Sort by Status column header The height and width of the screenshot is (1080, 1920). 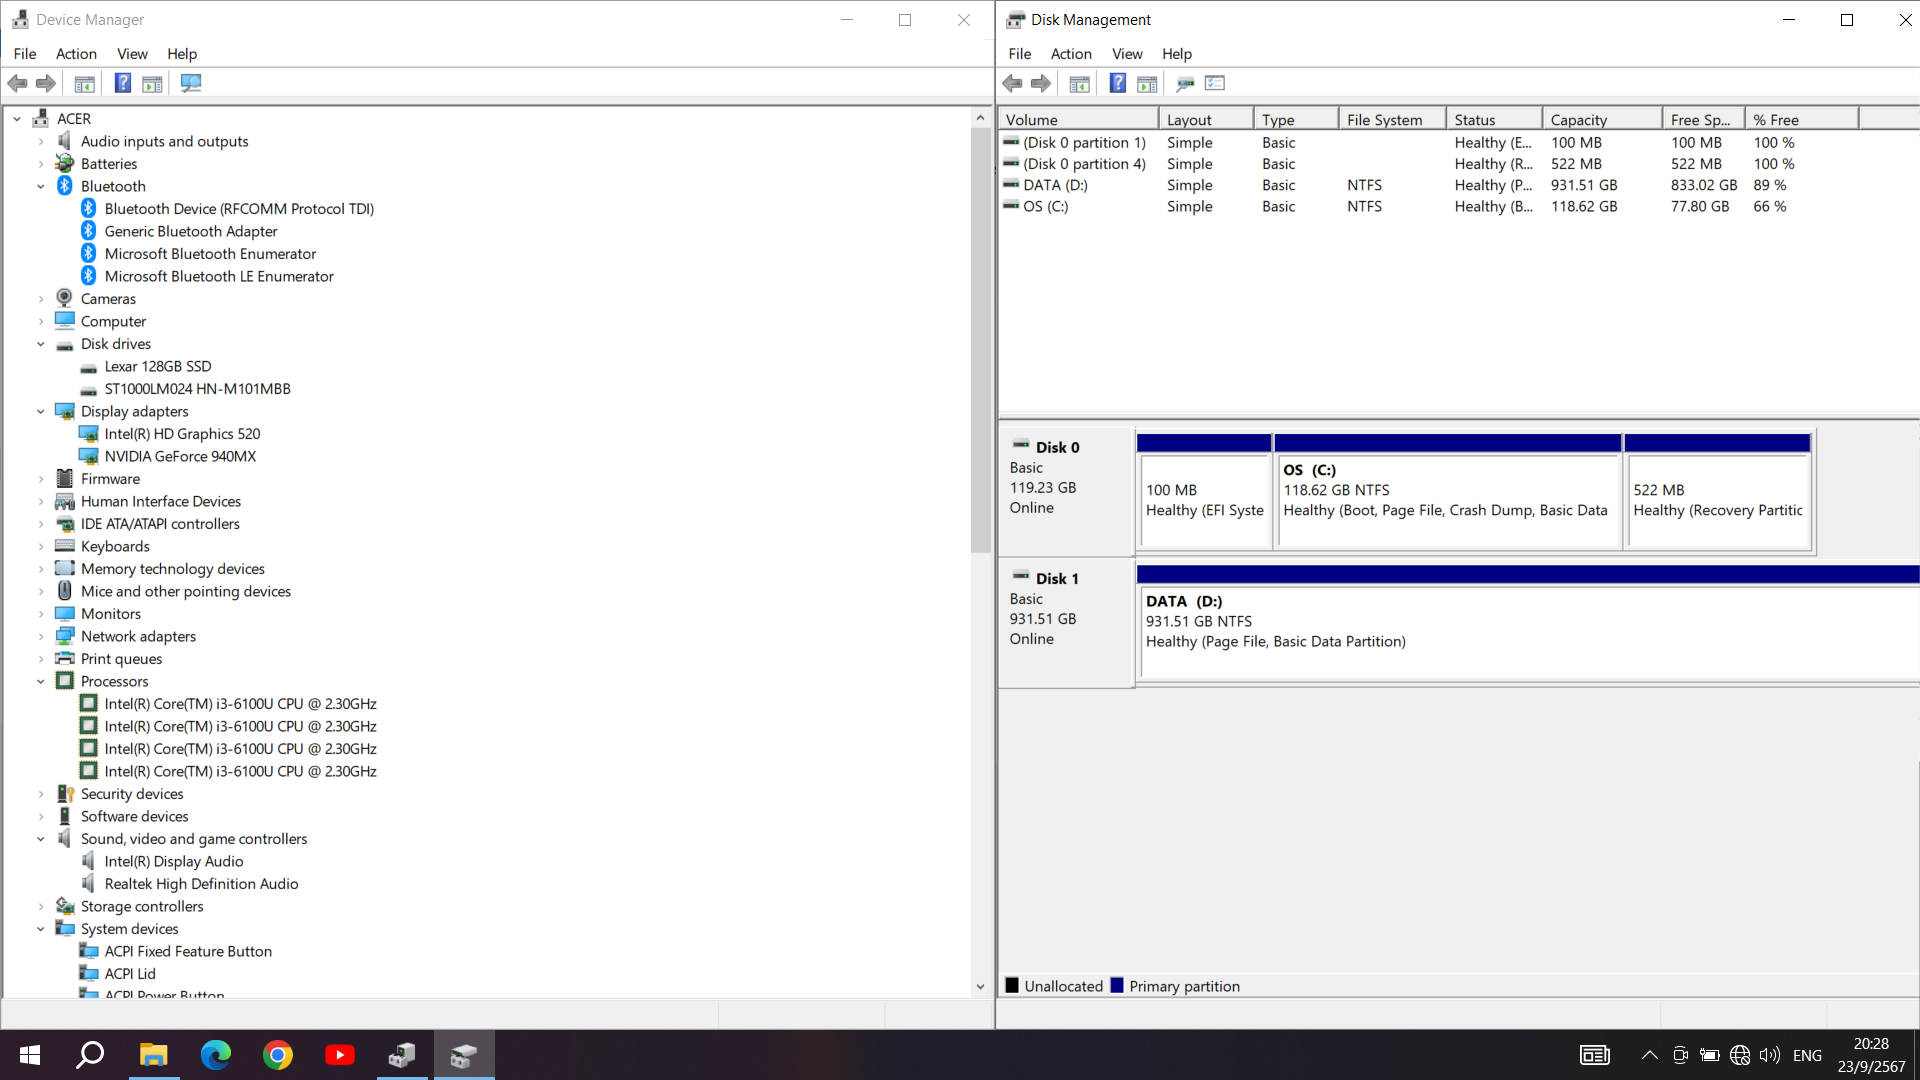point(1495,119)
